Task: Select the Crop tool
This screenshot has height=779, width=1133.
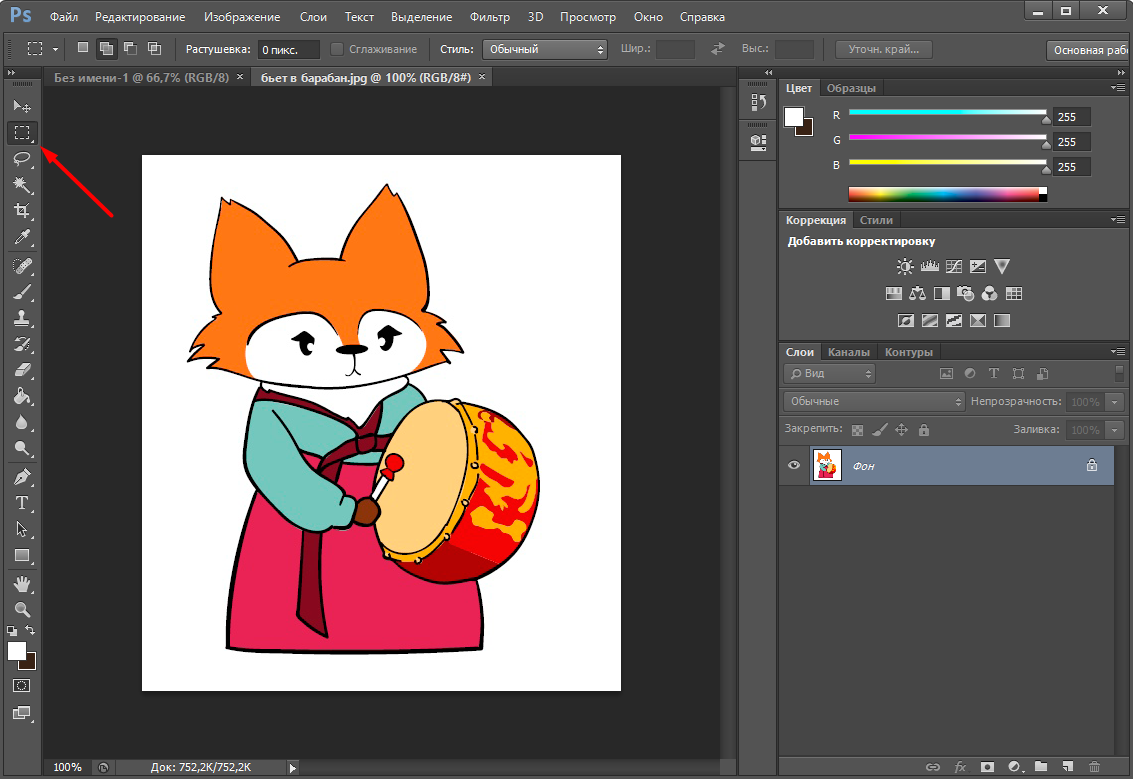Action: 22,210
